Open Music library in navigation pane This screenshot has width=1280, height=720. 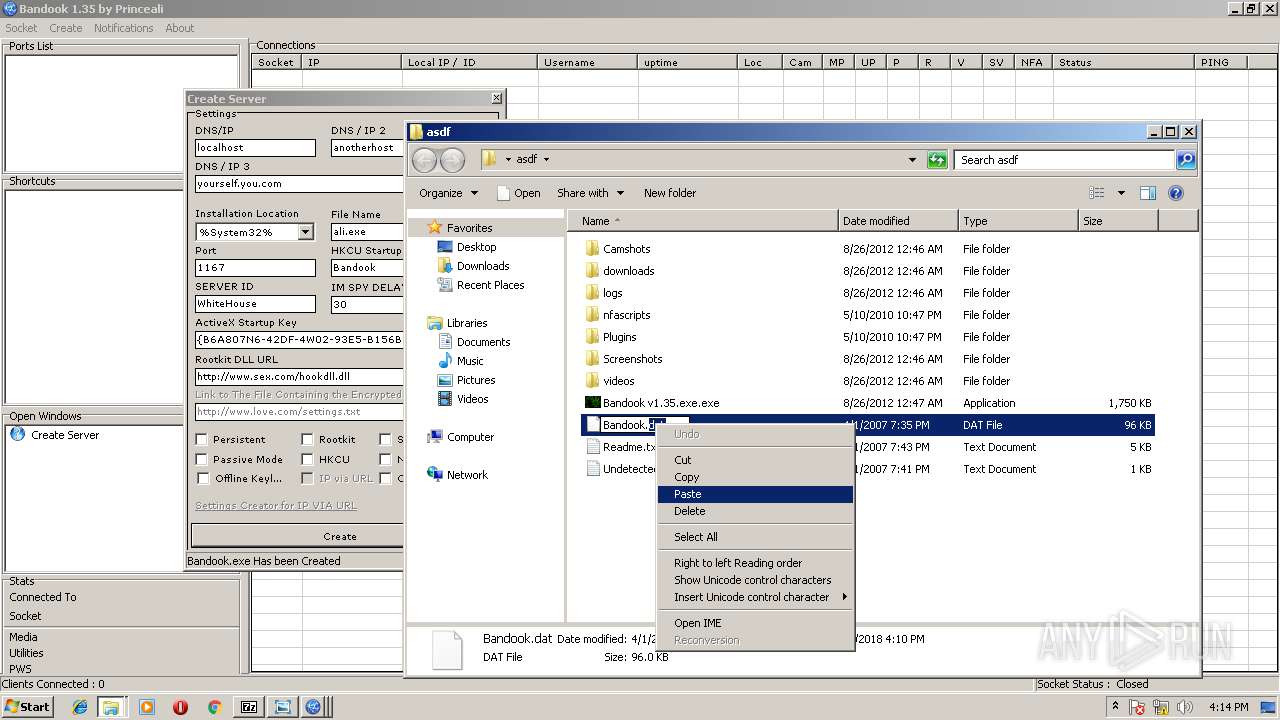click(469, 361)
